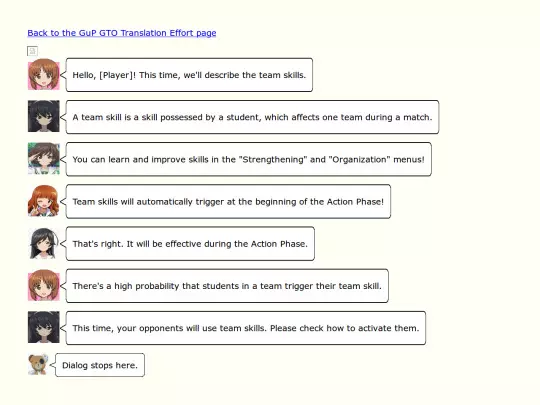Click the "Dialog stops here." bubble
Image resolution: width=540 pixels, height=405 pixels.
pos(100,365)
